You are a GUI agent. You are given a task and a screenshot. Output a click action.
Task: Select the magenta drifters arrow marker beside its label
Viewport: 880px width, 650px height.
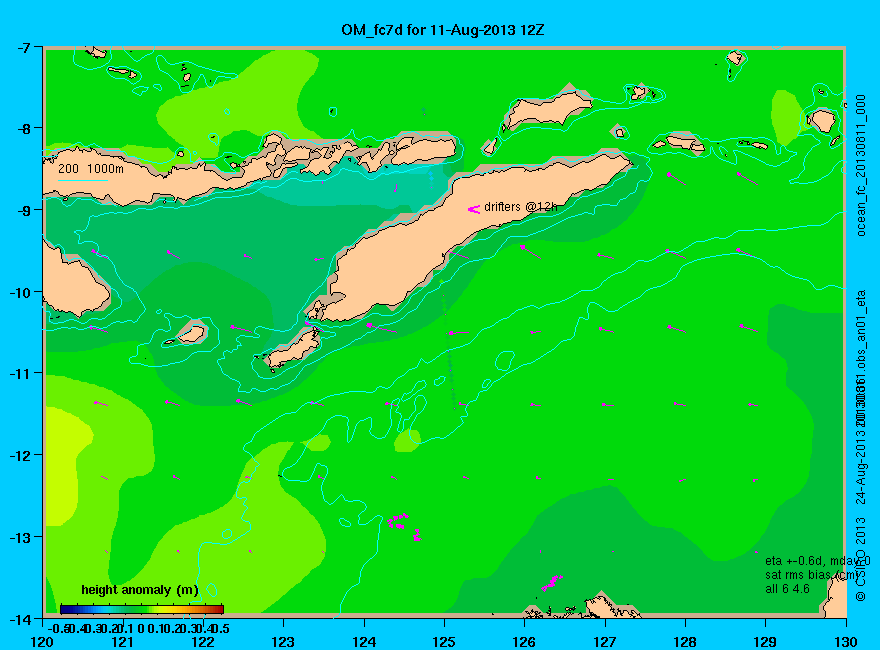(x=474, y=209)
